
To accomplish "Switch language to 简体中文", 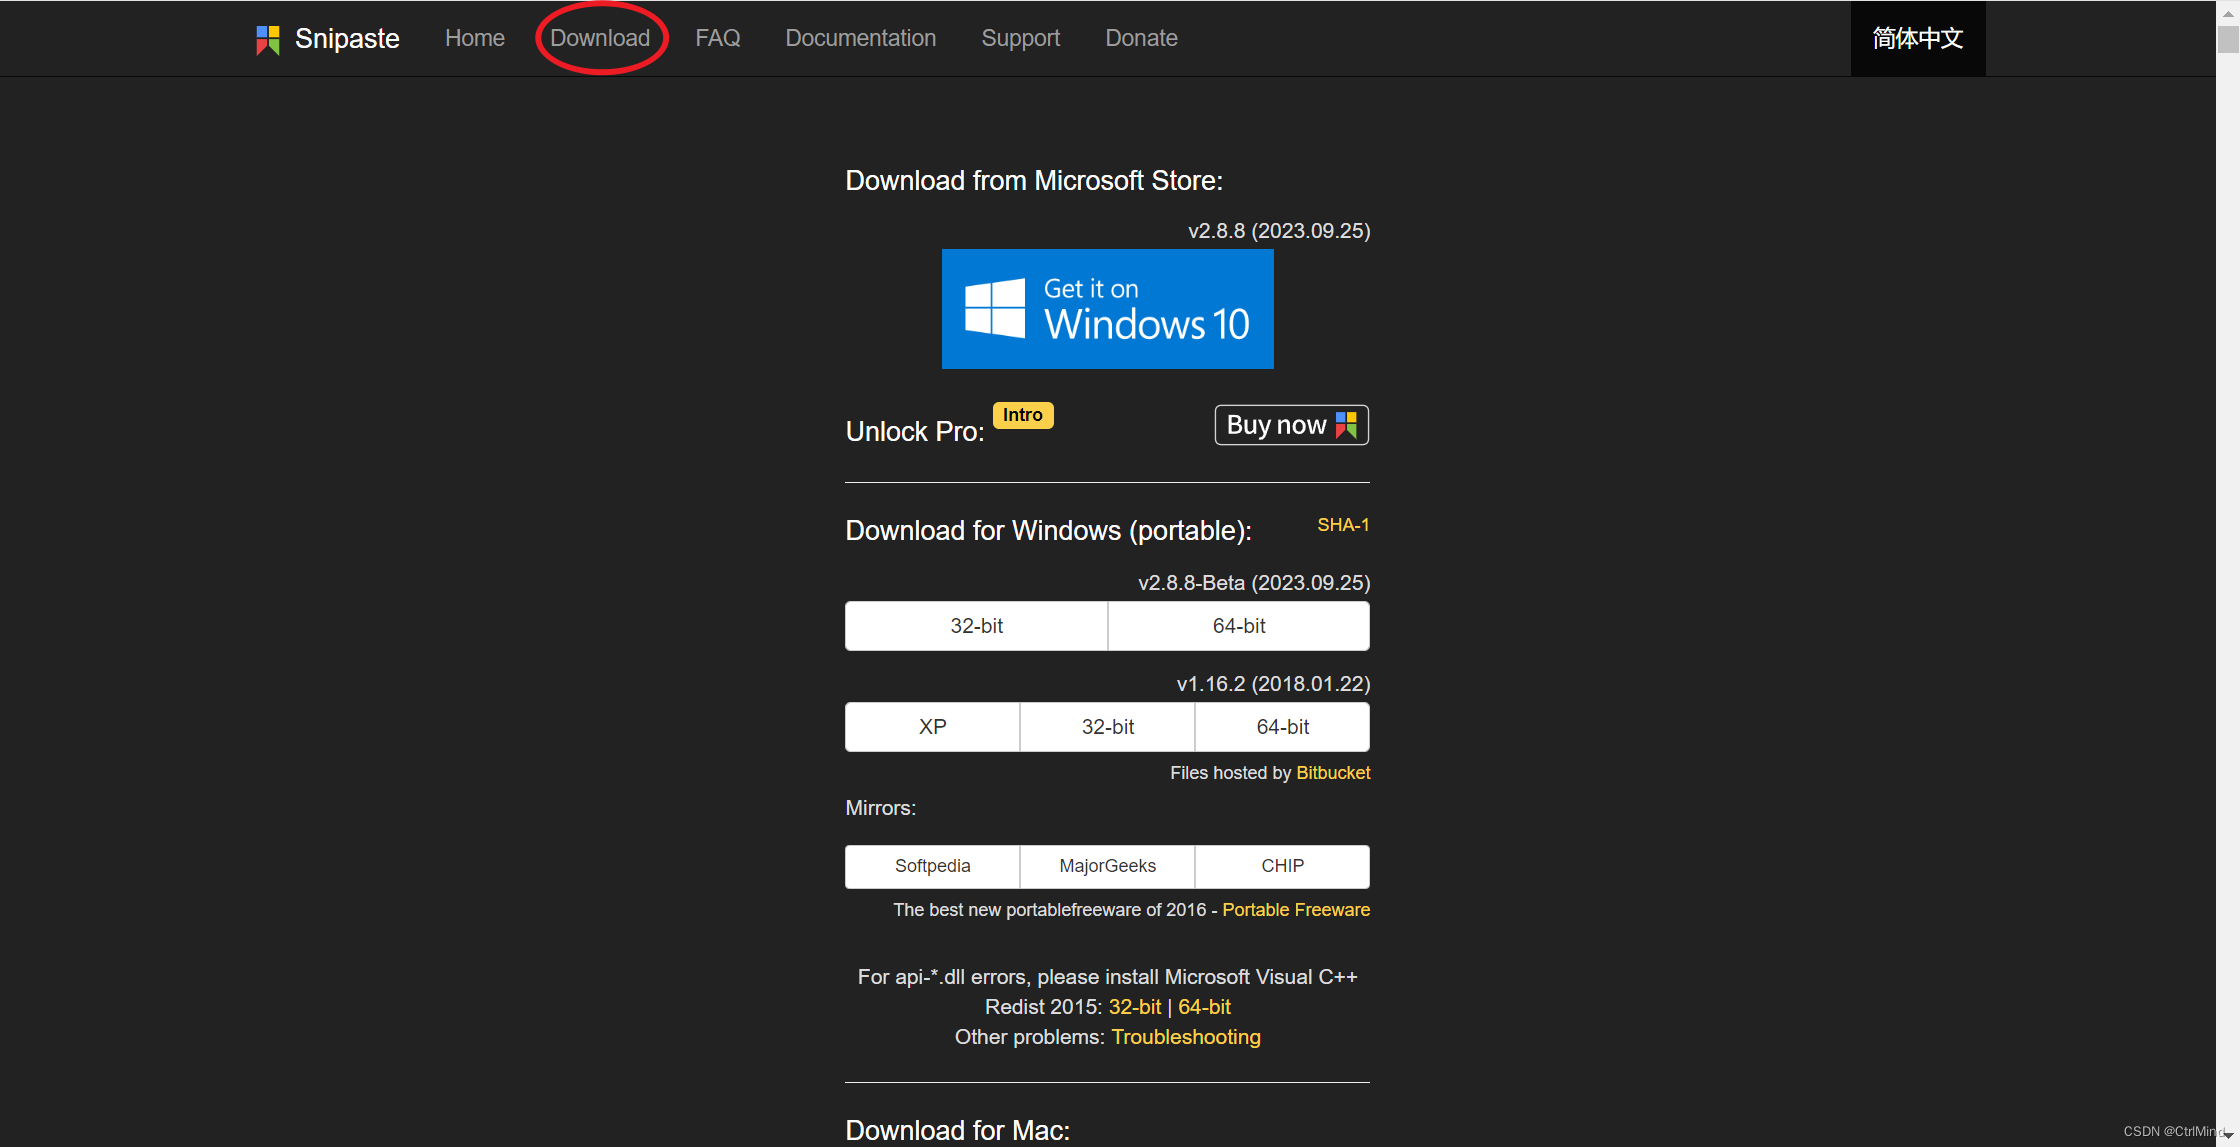I will click(x=1918, y=38).
